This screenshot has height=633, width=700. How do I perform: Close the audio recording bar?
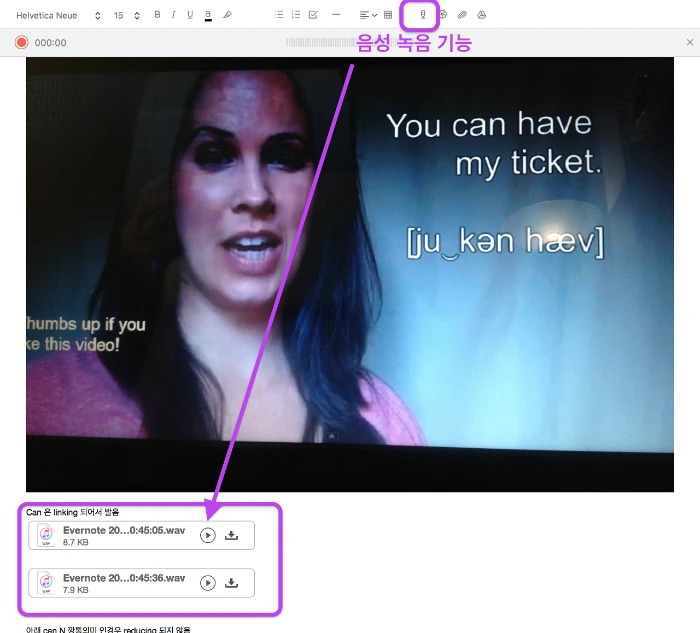coord(690,42)
